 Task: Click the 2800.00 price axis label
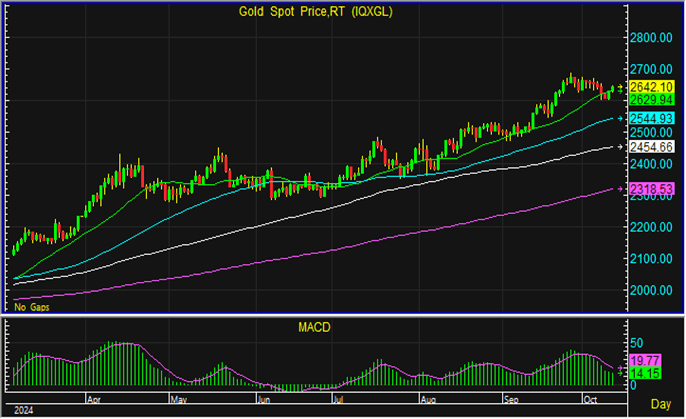point(650,38)
